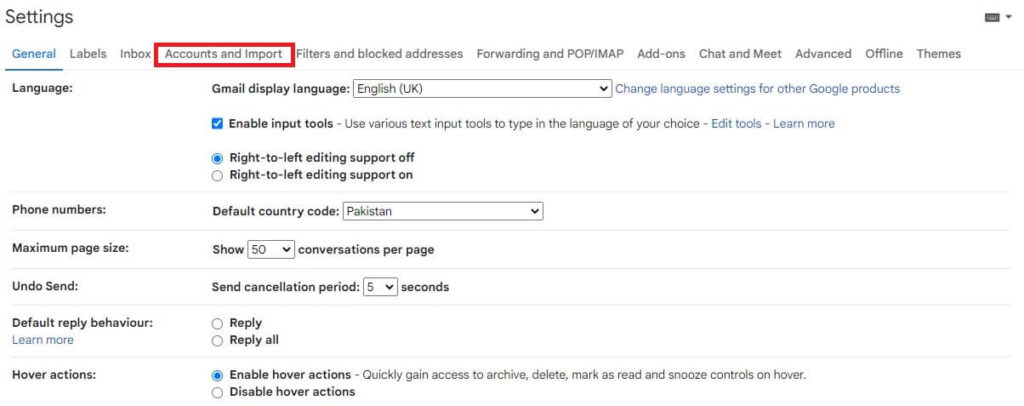Select Right-to-left editing support off
Screen dimensions: 1024x406
(218, 158)
